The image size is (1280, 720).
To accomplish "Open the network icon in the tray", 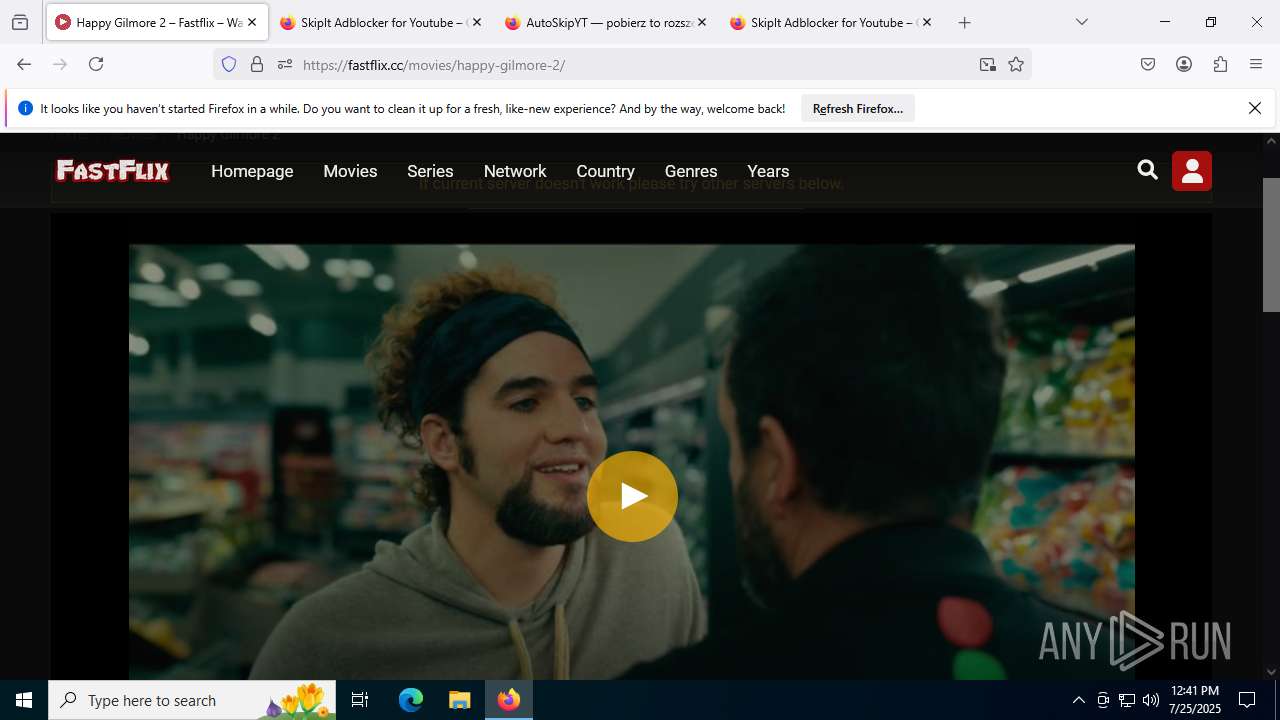I will 1126,700.
